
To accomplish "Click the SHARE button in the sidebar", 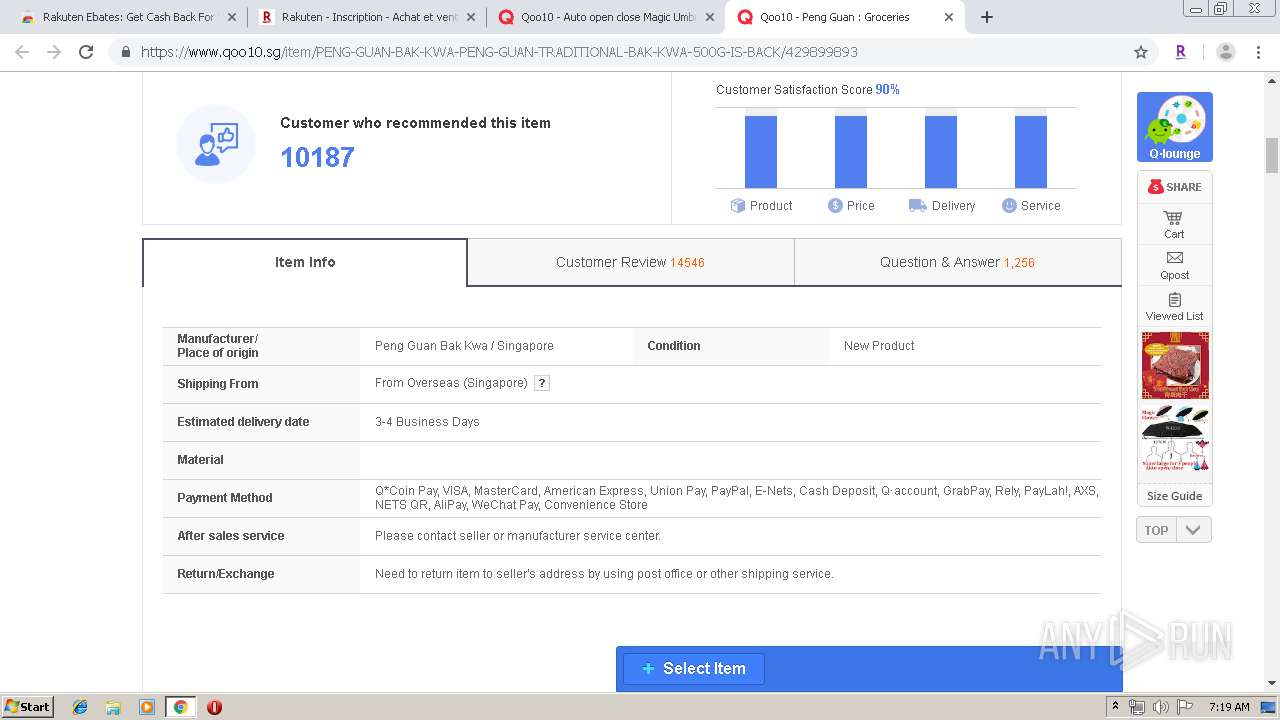I will click(x=1175, y=187).
